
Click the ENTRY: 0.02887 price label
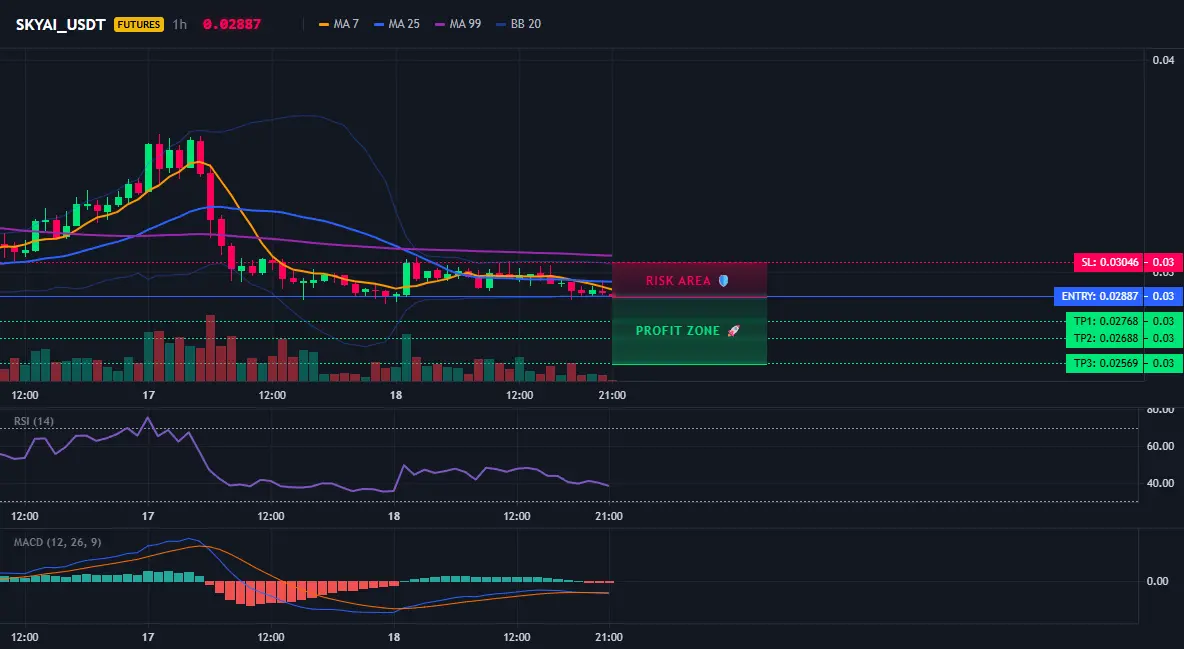(1099, 296)
